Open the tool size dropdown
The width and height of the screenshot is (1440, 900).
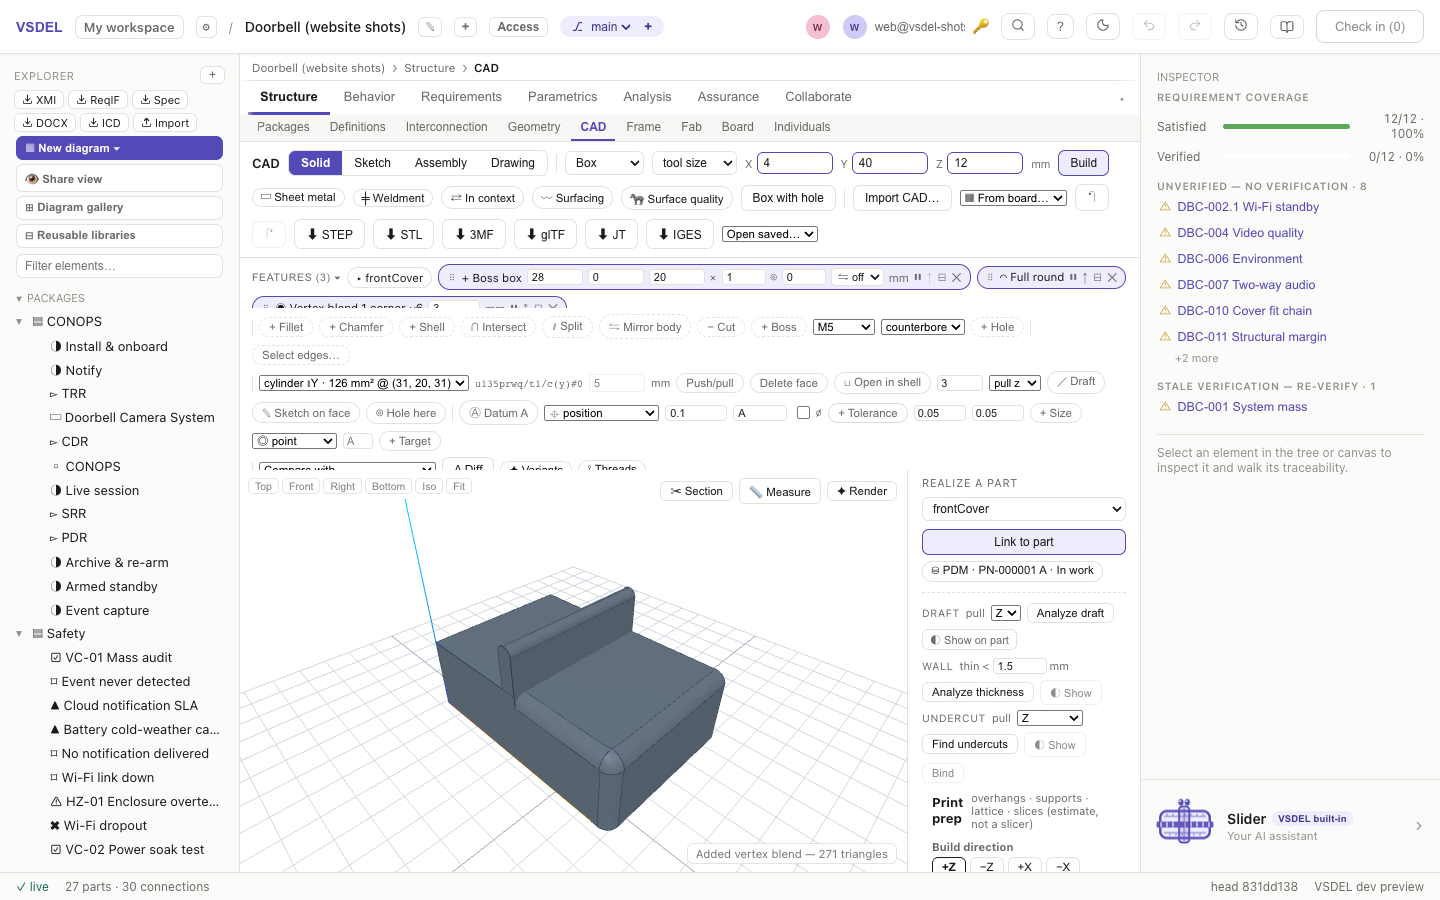[x=695, y=163]
